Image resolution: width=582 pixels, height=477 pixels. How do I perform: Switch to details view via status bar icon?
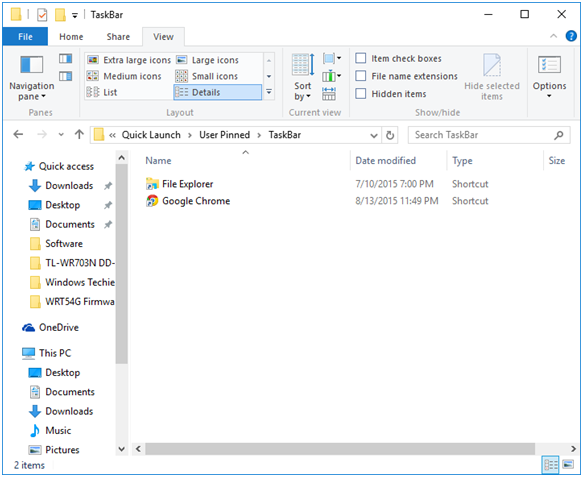pyautogui.click(x=550, y=465)
